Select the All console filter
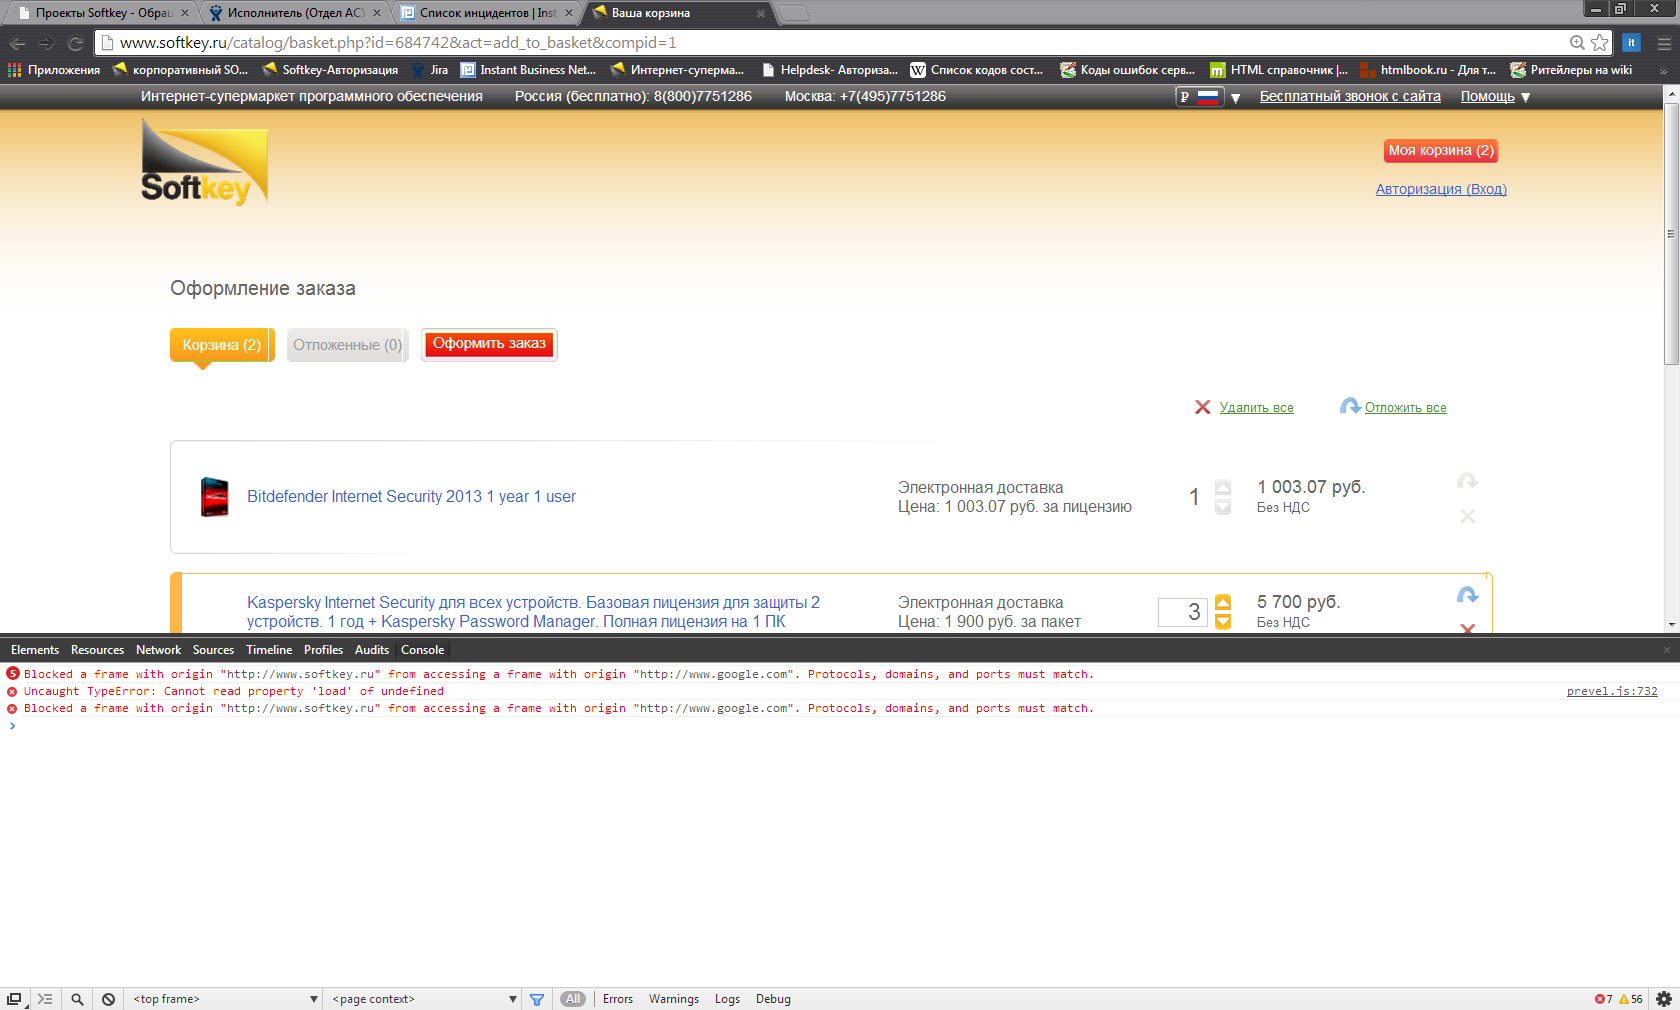 (573, 999)
